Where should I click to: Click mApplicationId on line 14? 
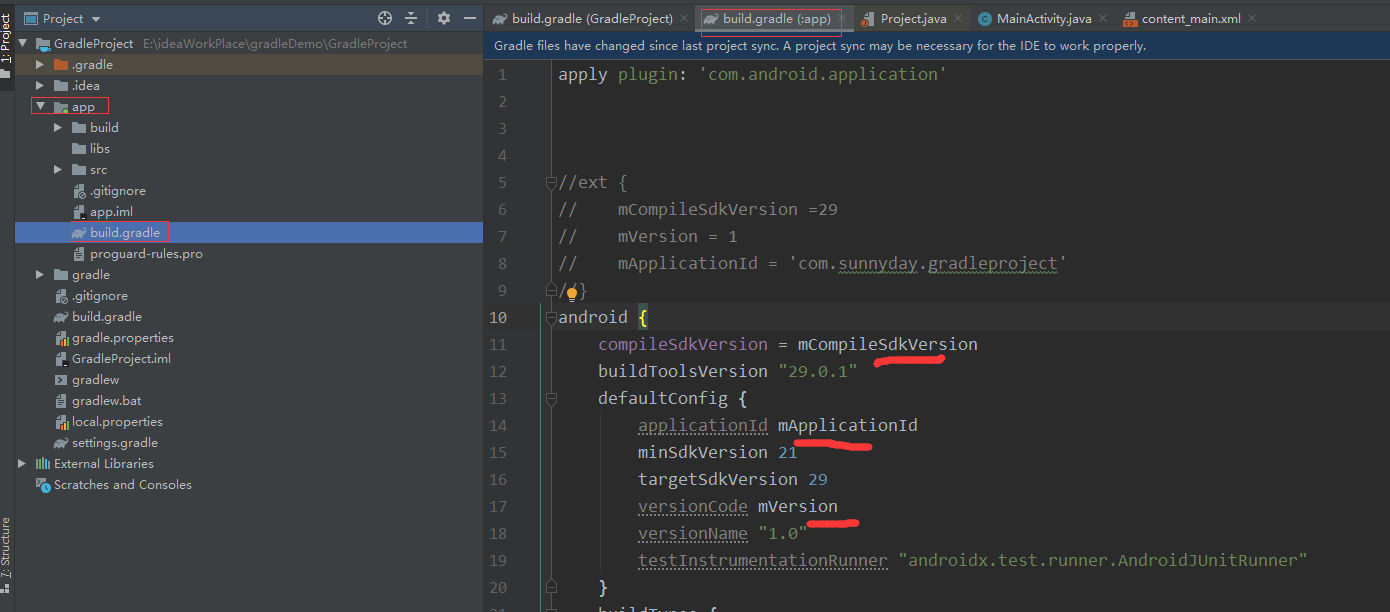tap(847, 425)
